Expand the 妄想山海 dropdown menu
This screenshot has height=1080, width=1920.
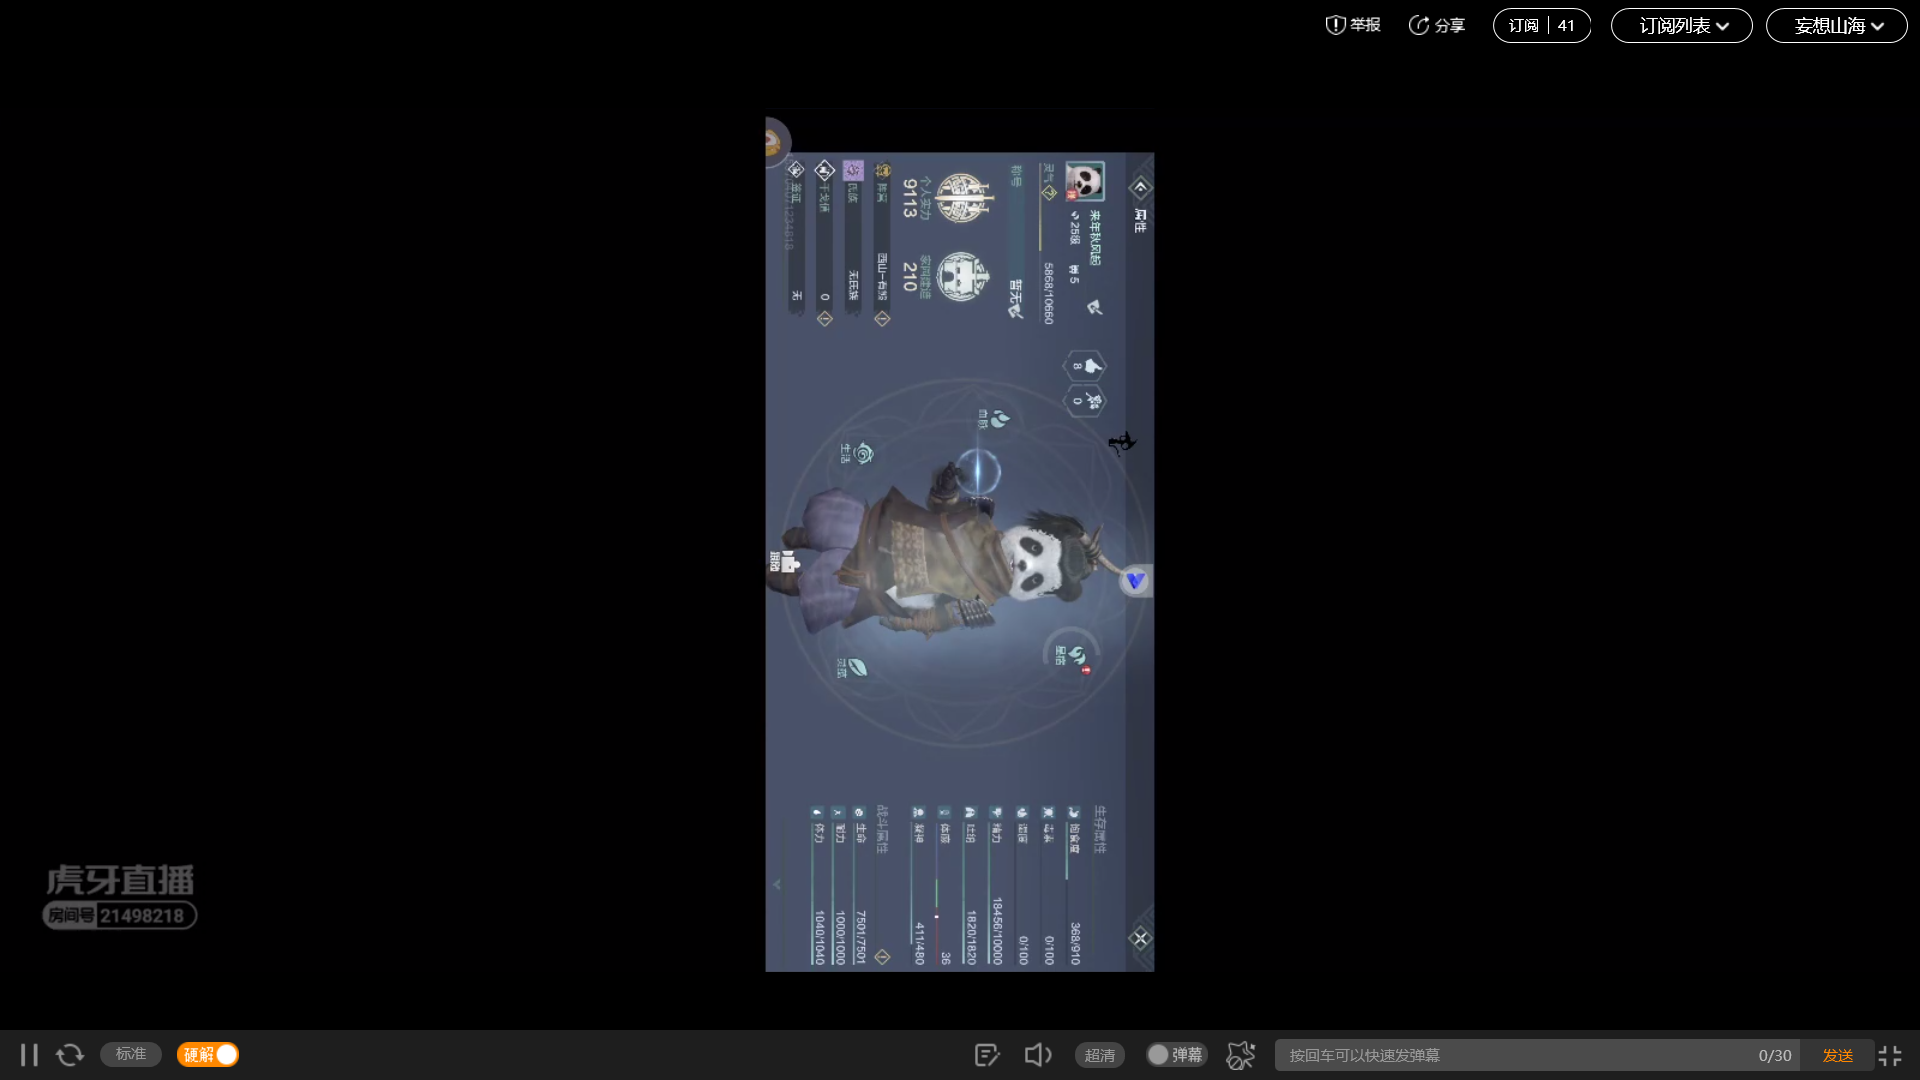[1837, 25]
